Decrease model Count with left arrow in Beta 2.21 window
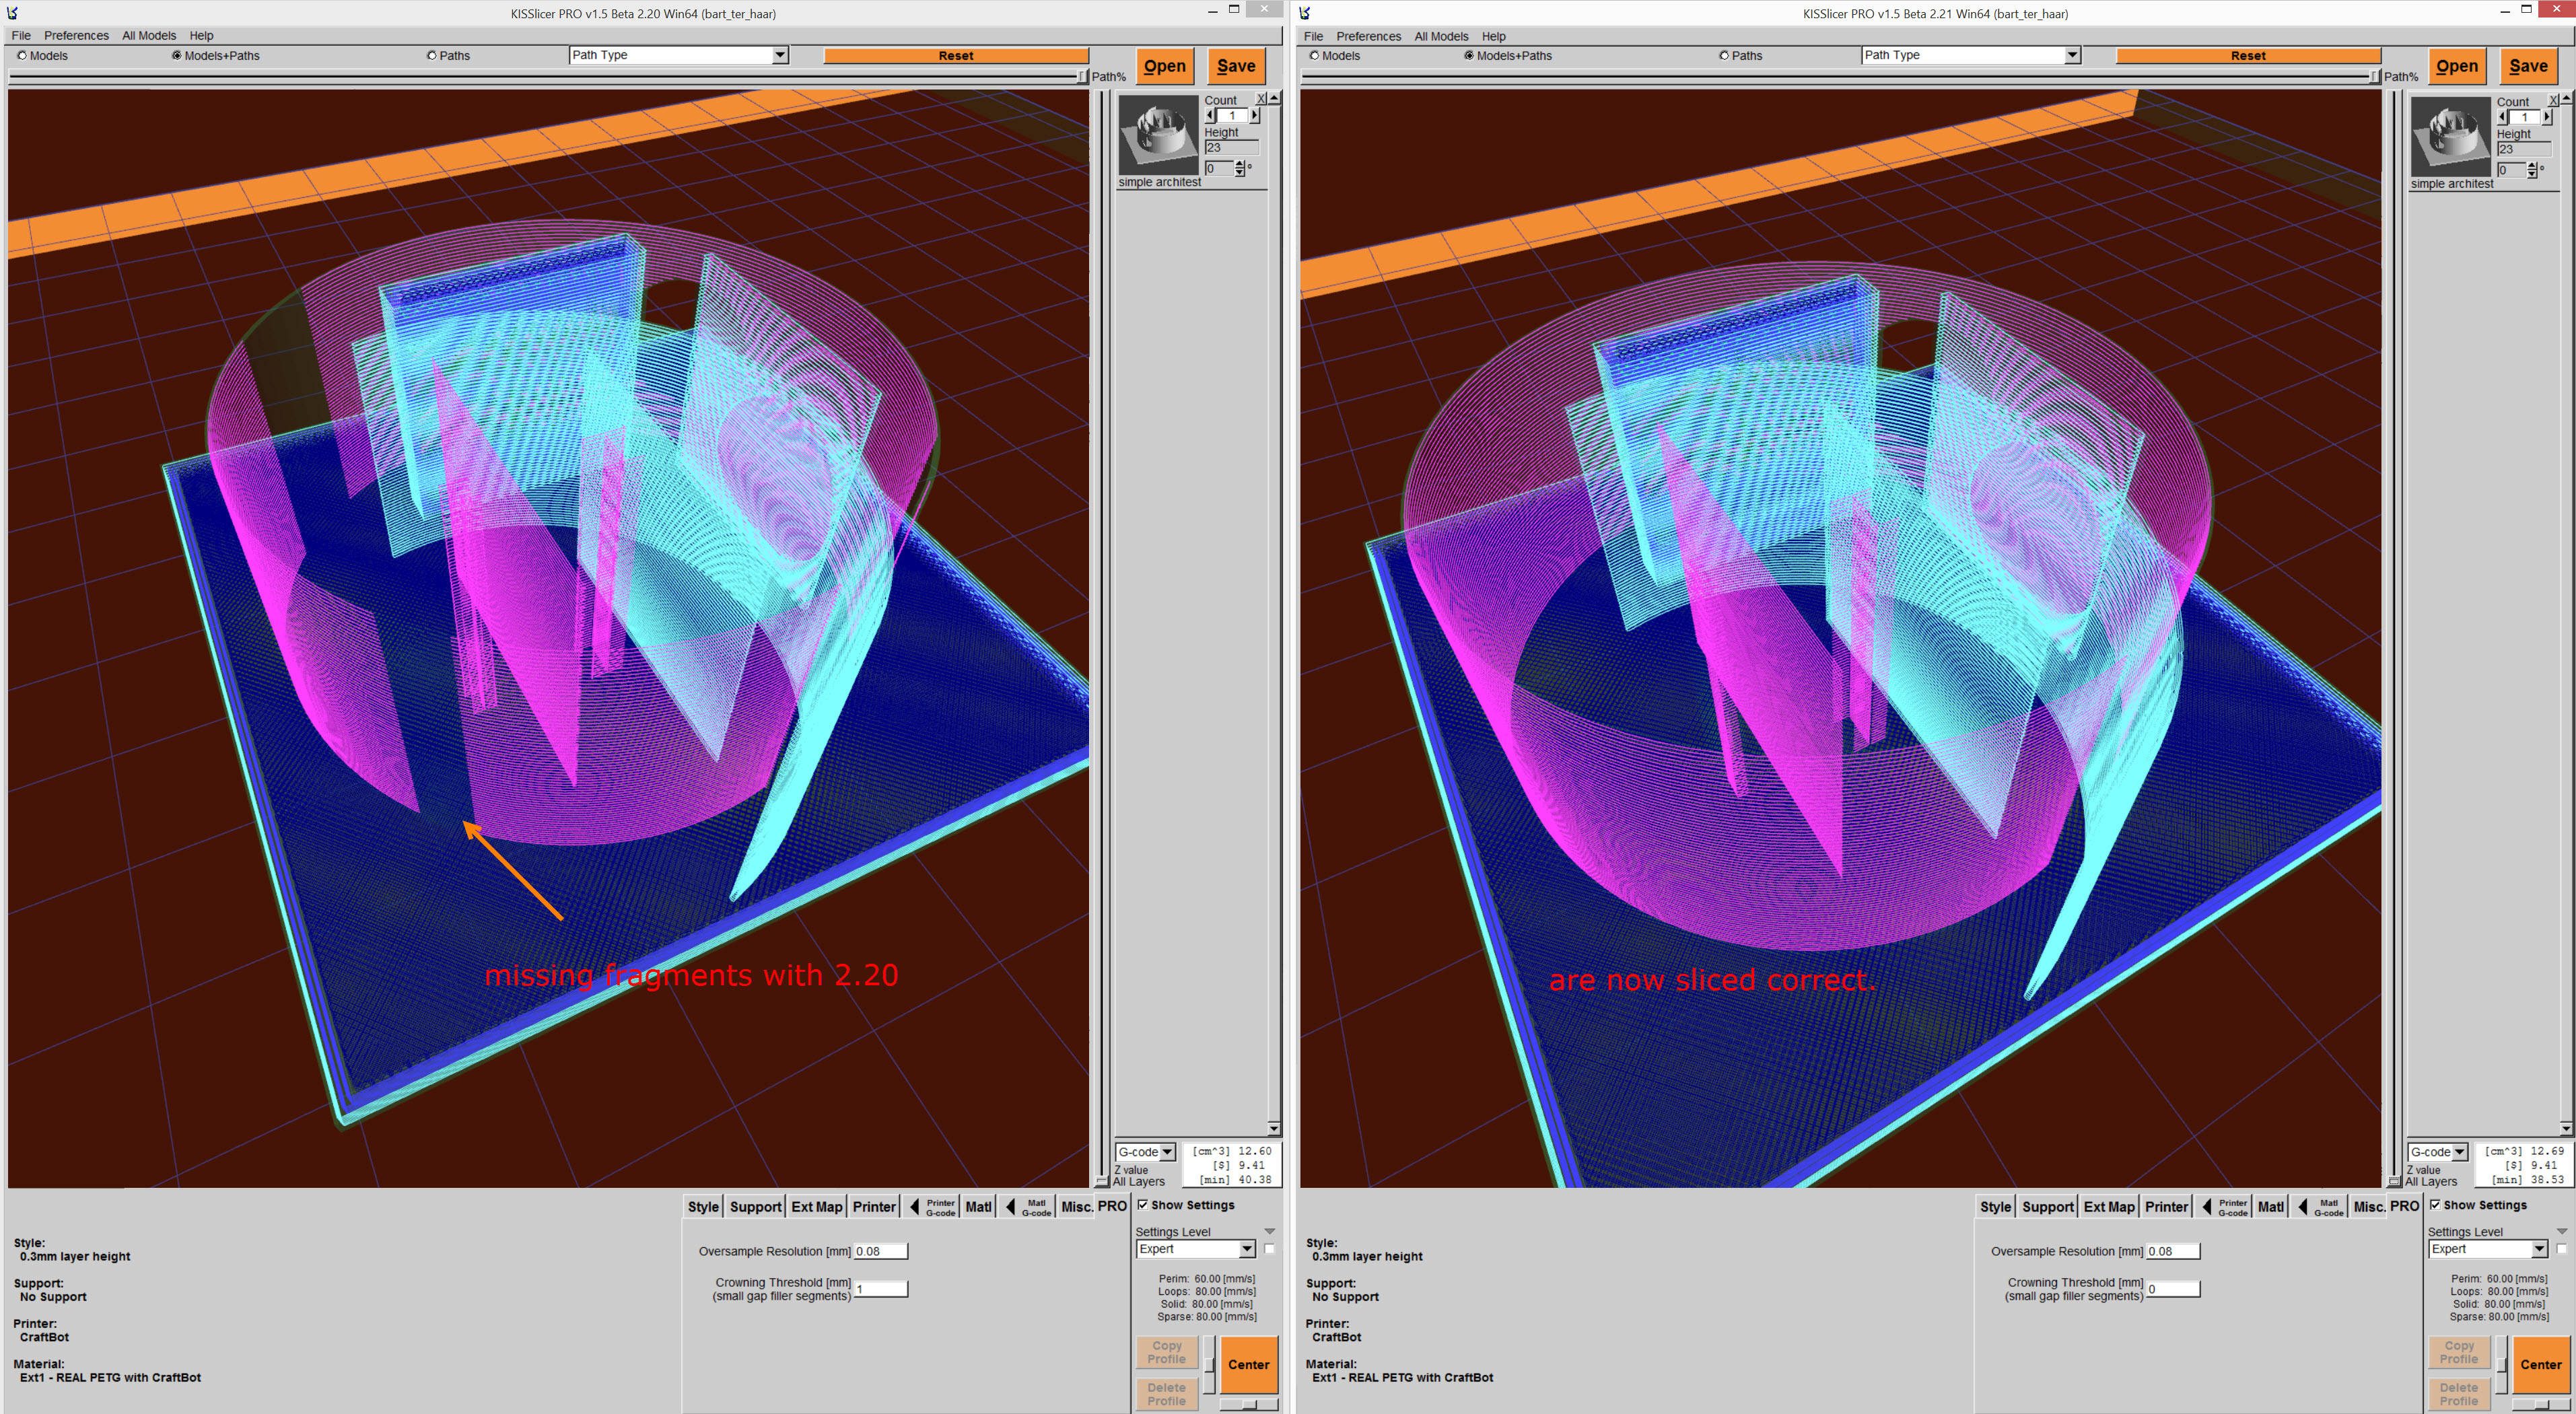This screenshot has height=1414, width=2576. point(2503,117)
